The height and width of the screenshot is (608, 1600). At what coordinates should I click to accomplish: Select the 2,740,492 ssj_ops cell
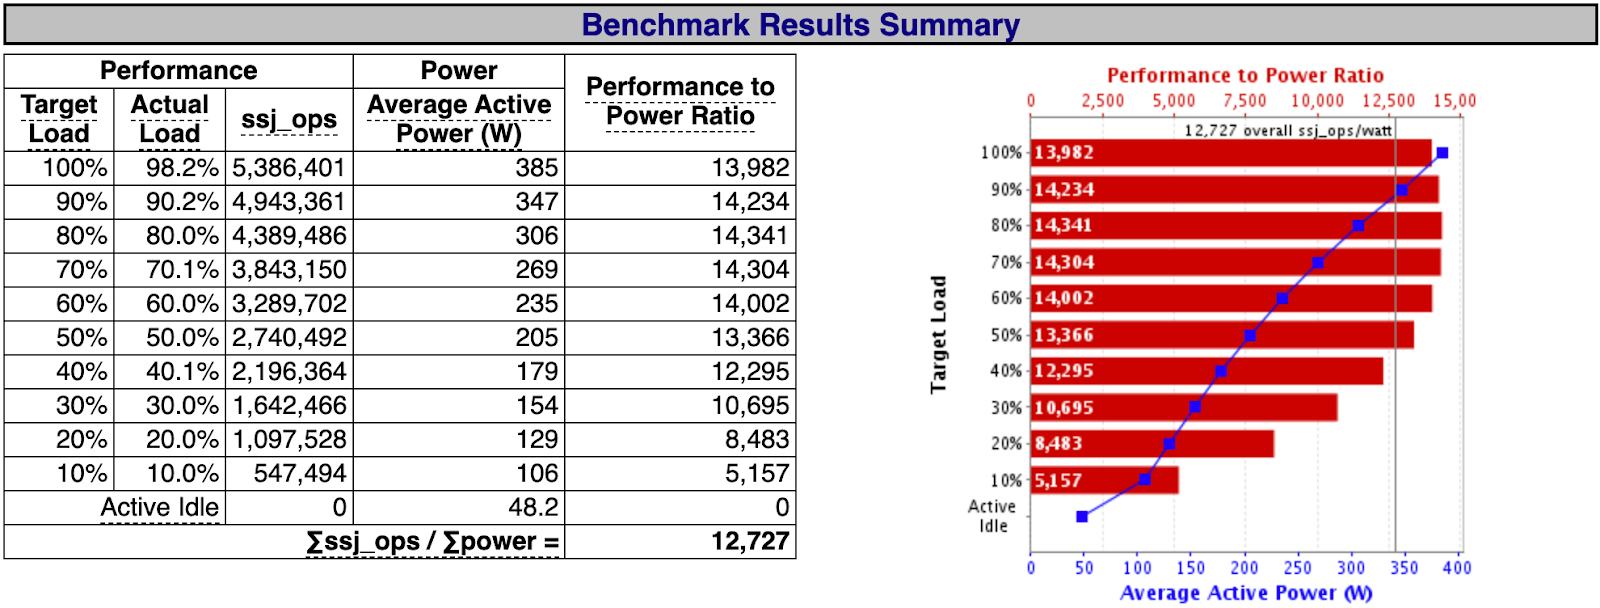tap(289, 338)
